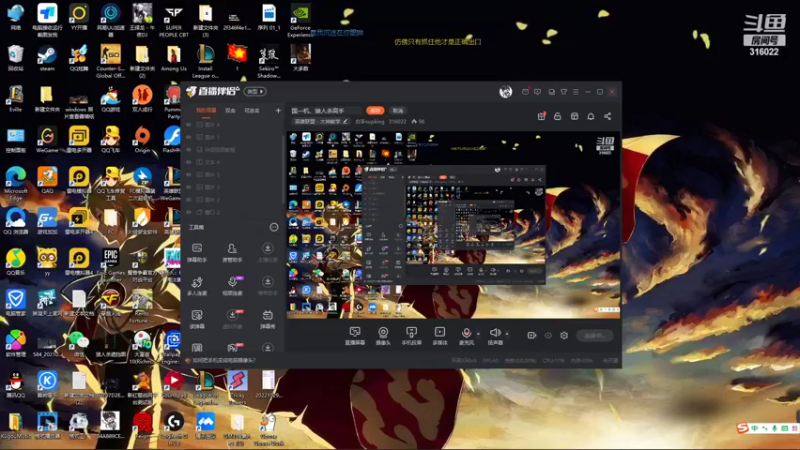Select the 图片 1 source row
The width and height of the screenshot is (800, 450).
[232, 137]
